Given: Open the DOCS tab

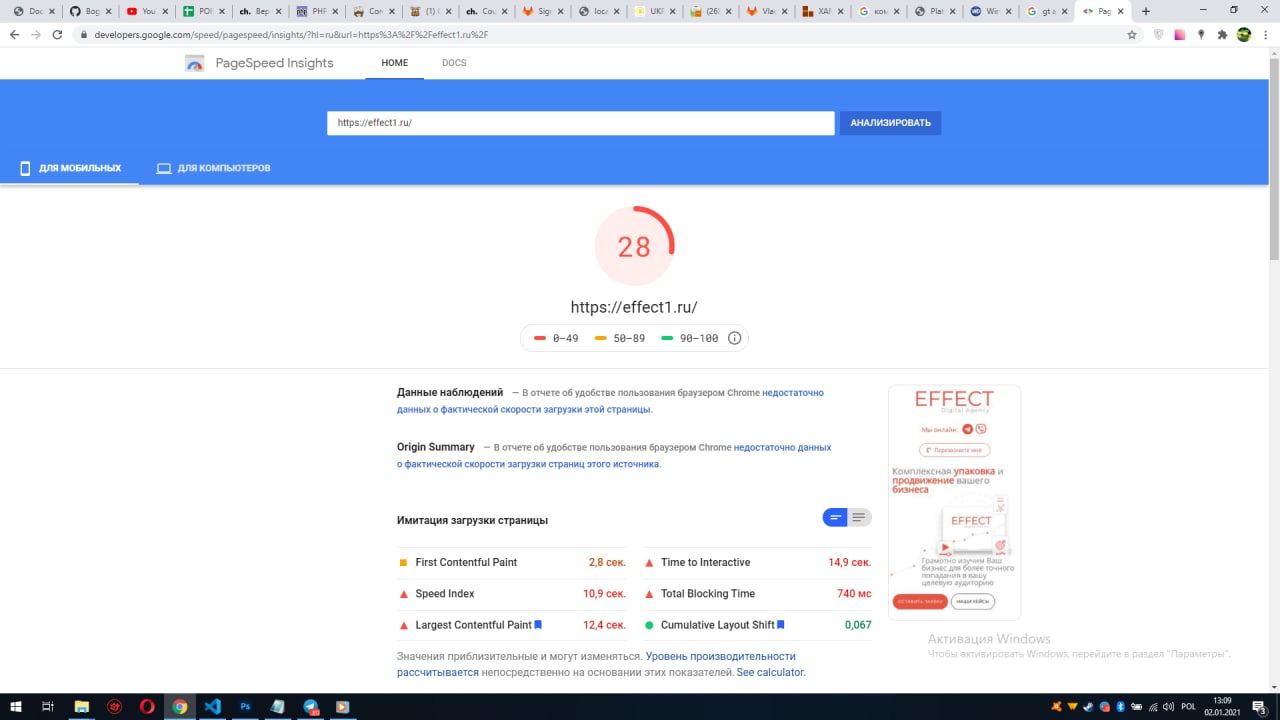Looking at the screenshot, I should 454,63.
